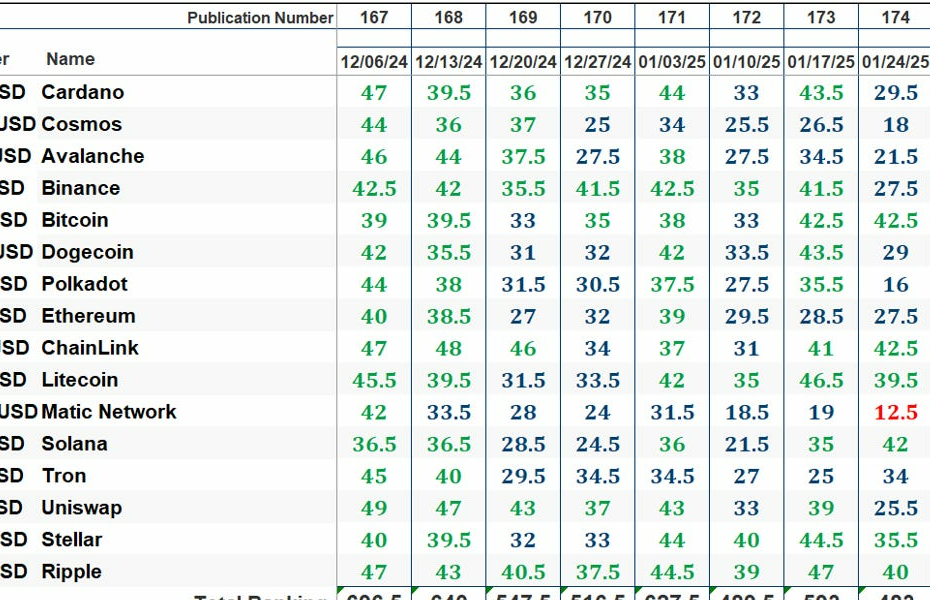Select the Solana row name
Viewport: 930px width, 600px height.
click(x=74, y=444)
